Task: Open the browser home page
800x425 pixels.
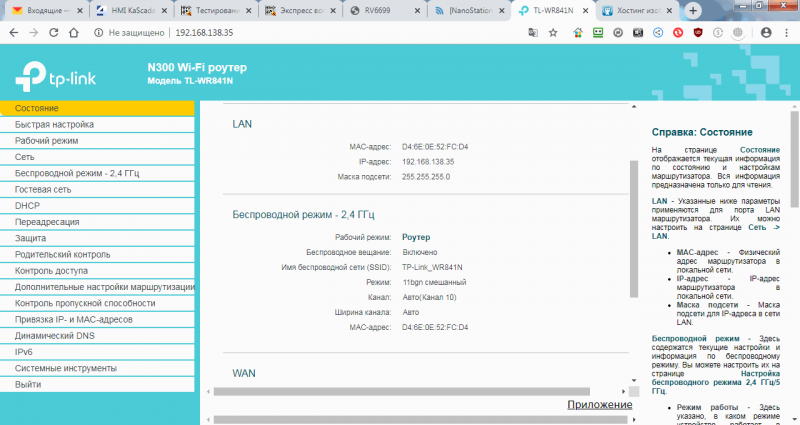Action: click(74, 33)
